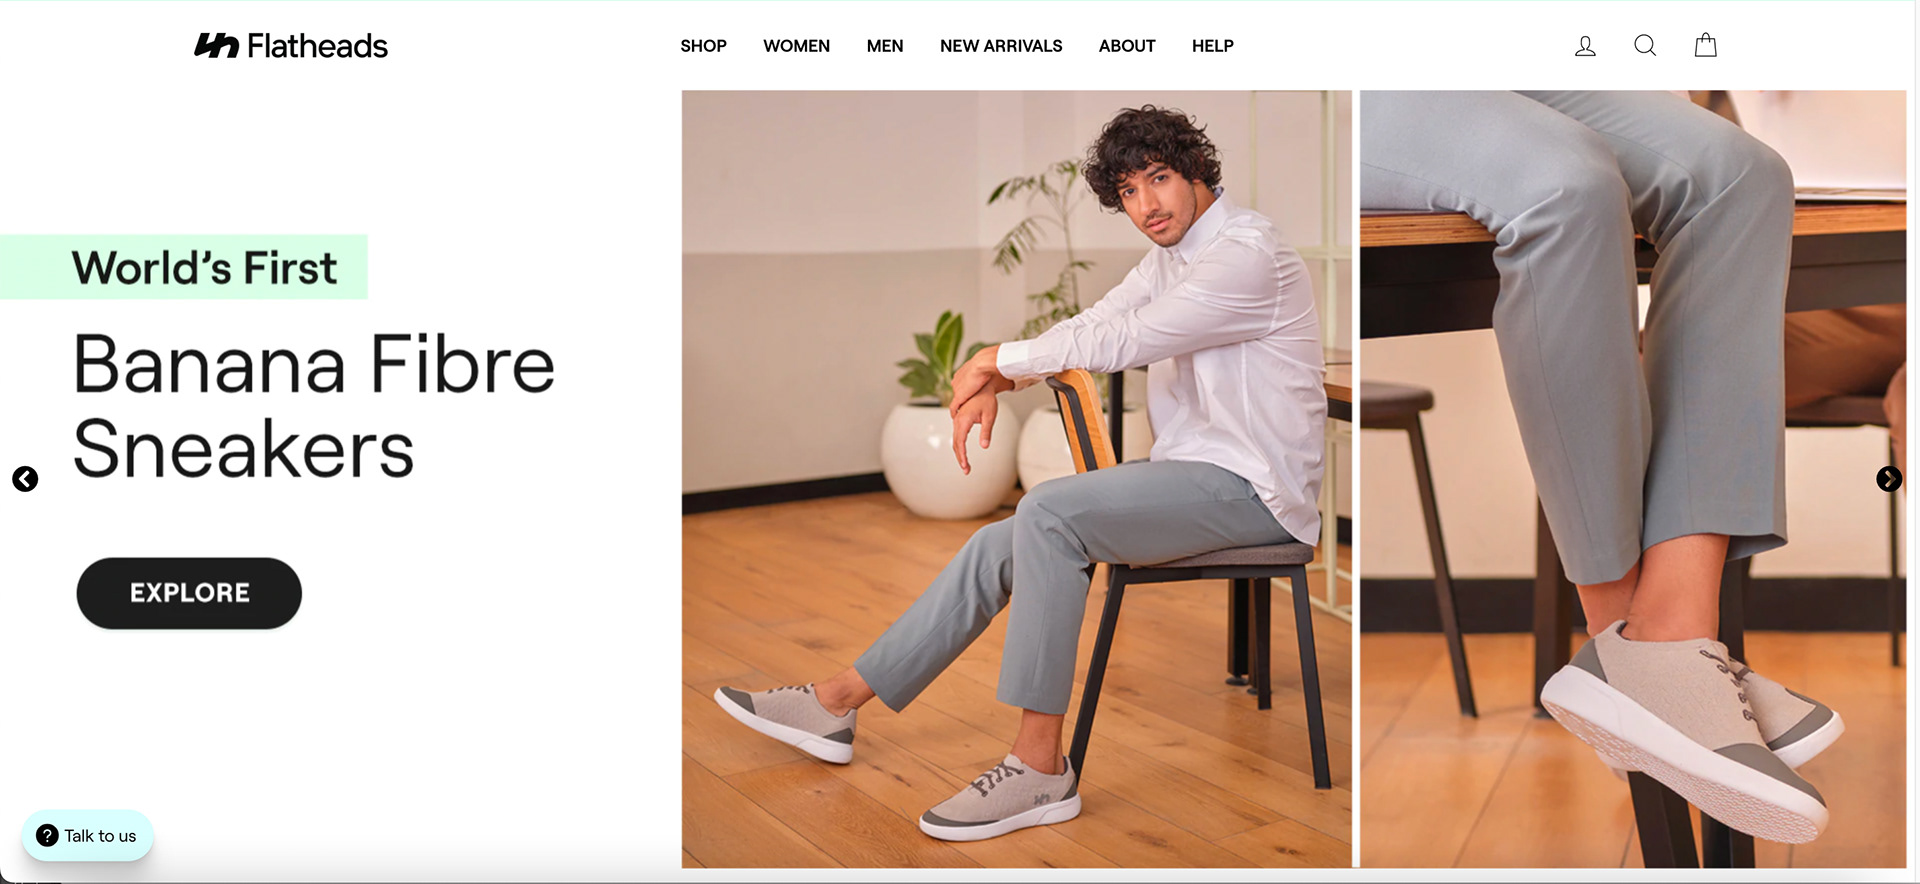The image size is (1920, 884).
Task: Go to previous slide with left arrow
Action: tap(25, 479)
